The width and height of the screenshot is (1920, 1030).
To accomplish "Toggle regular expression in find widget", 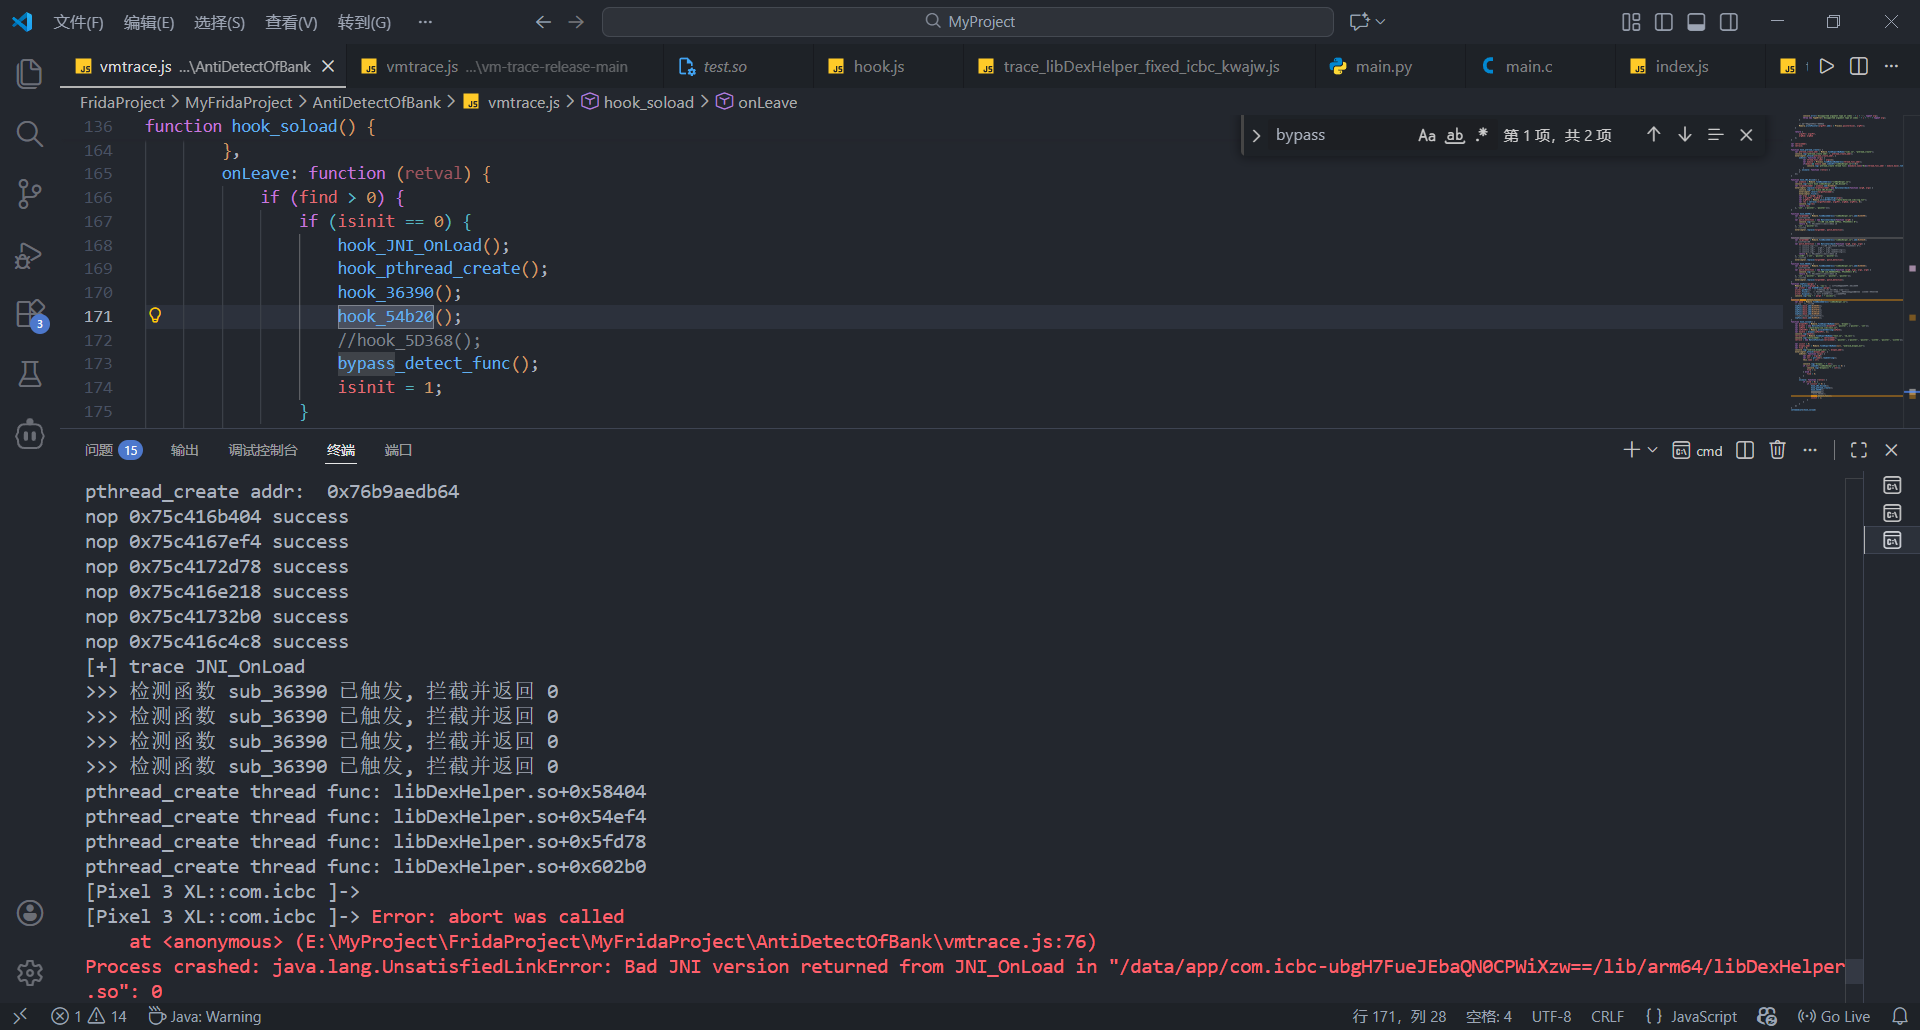I will click(1482, 135).
